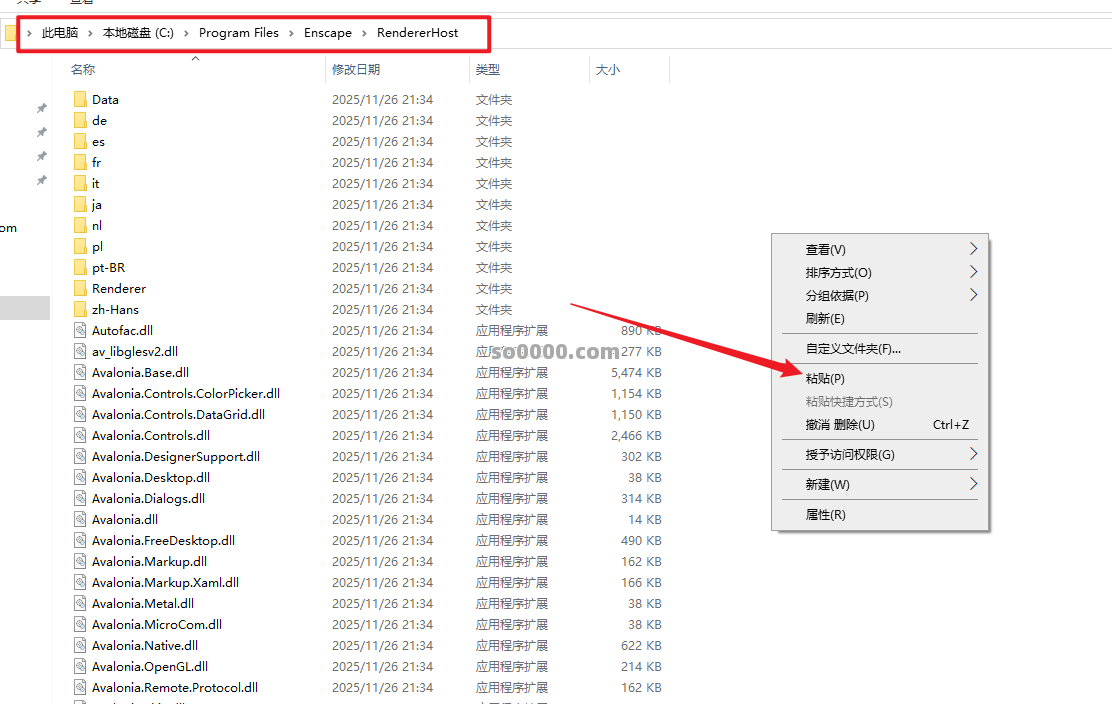Toggle sort order on the 名称 column

pos(82,69)
